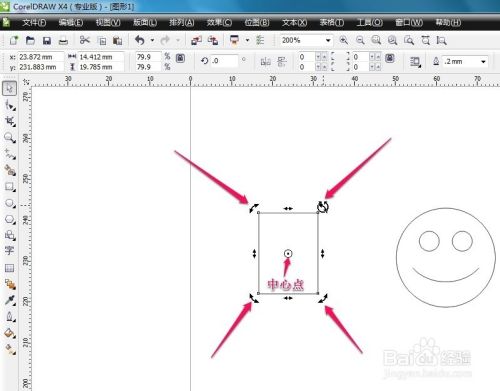Select the Table tool
The image size is (500, 391).
(x=9, y=268)
